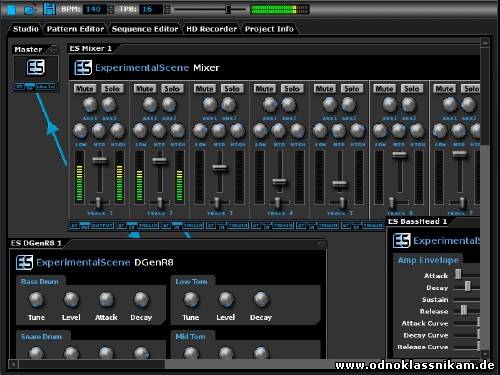This screenshot has height=375, width=500.
Task: Click the track 1 LOW EQ knob
Action: point(80,131)
